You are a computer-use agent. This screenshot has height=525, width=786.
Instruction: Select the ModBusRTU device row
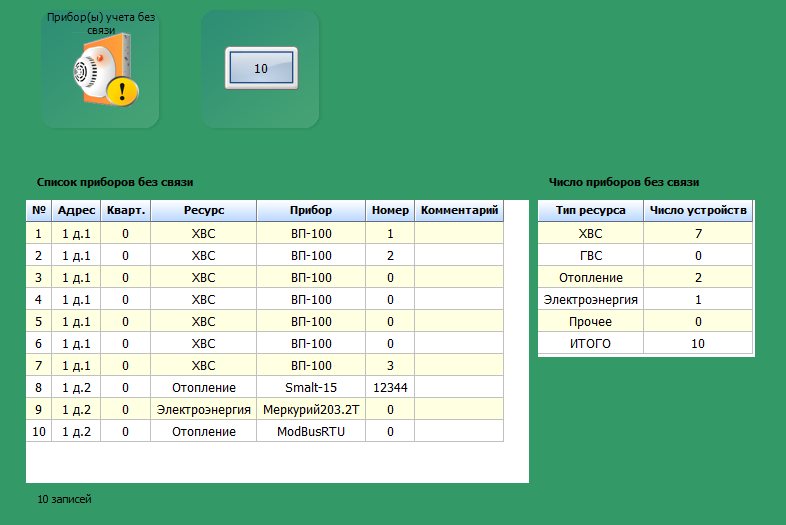pos(311,431)
